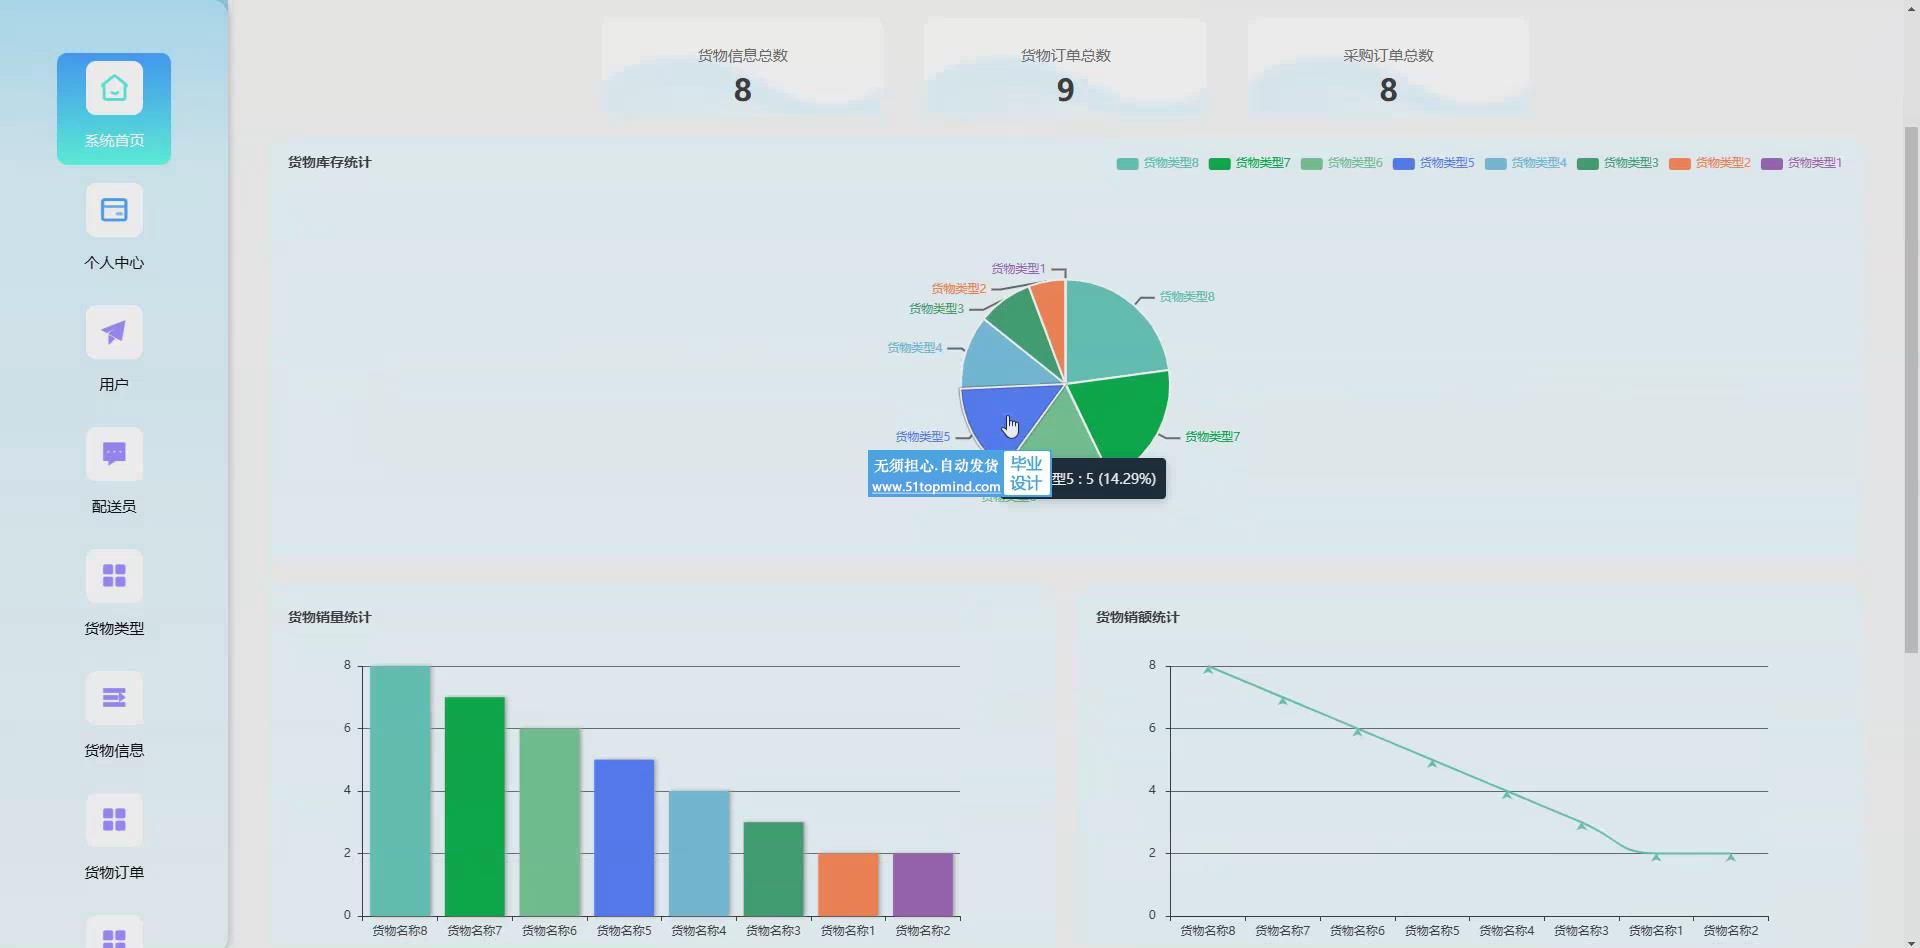
Task: Click the 货物订单总数 statistics card
Action: point(1065,68)
